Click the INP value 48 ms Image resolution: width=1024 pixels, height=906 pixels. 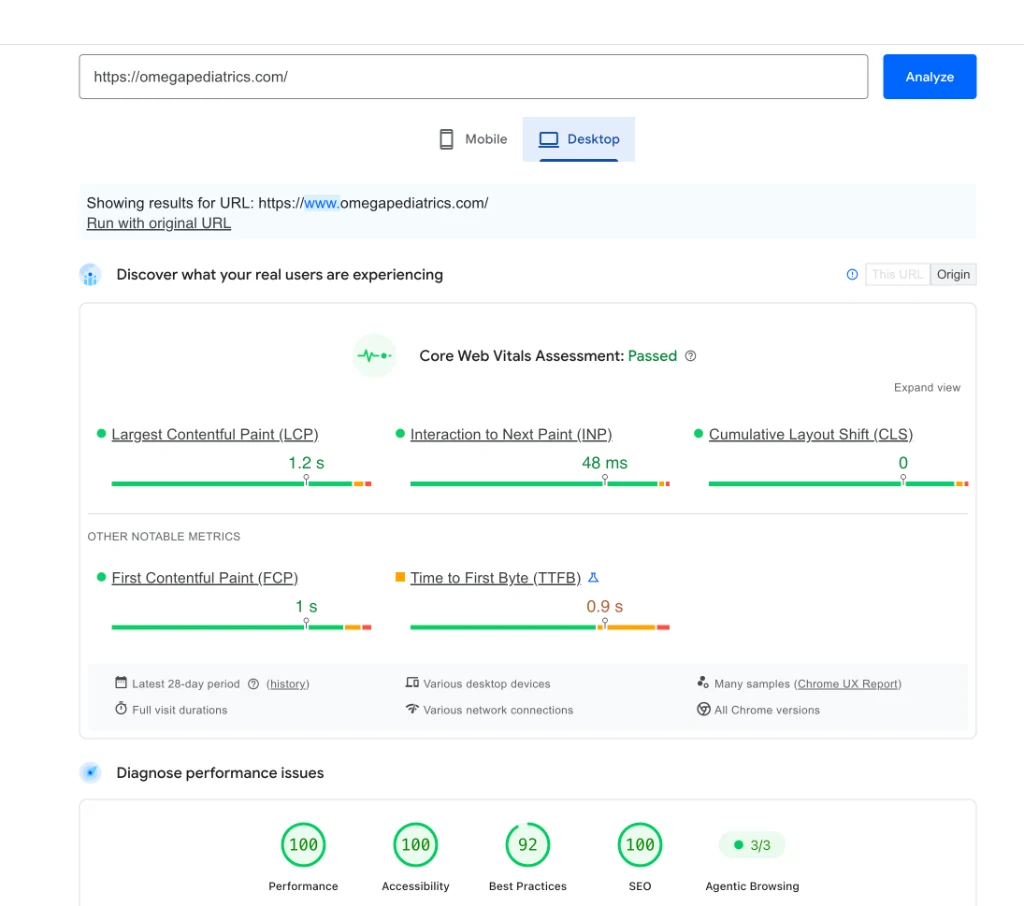[x=605, y=463]
